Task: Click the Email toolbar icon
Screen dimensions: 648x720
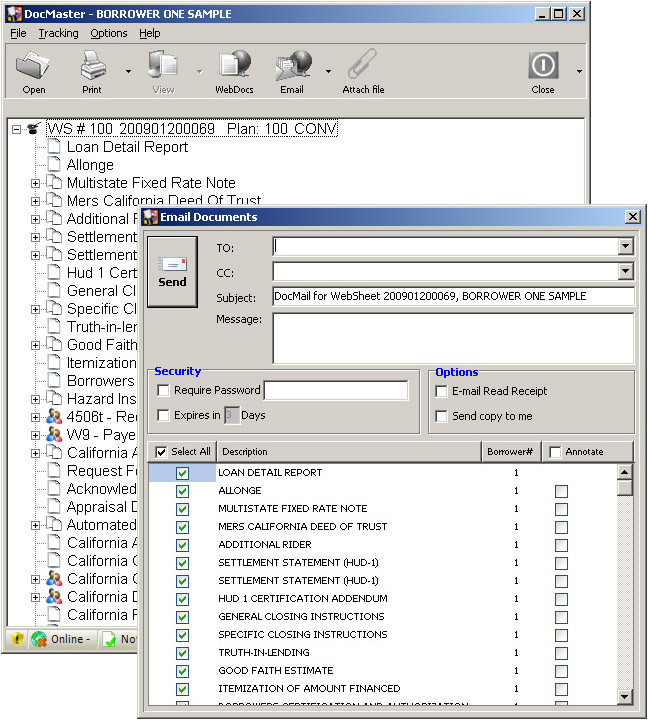Action: [x=292, y=67]
